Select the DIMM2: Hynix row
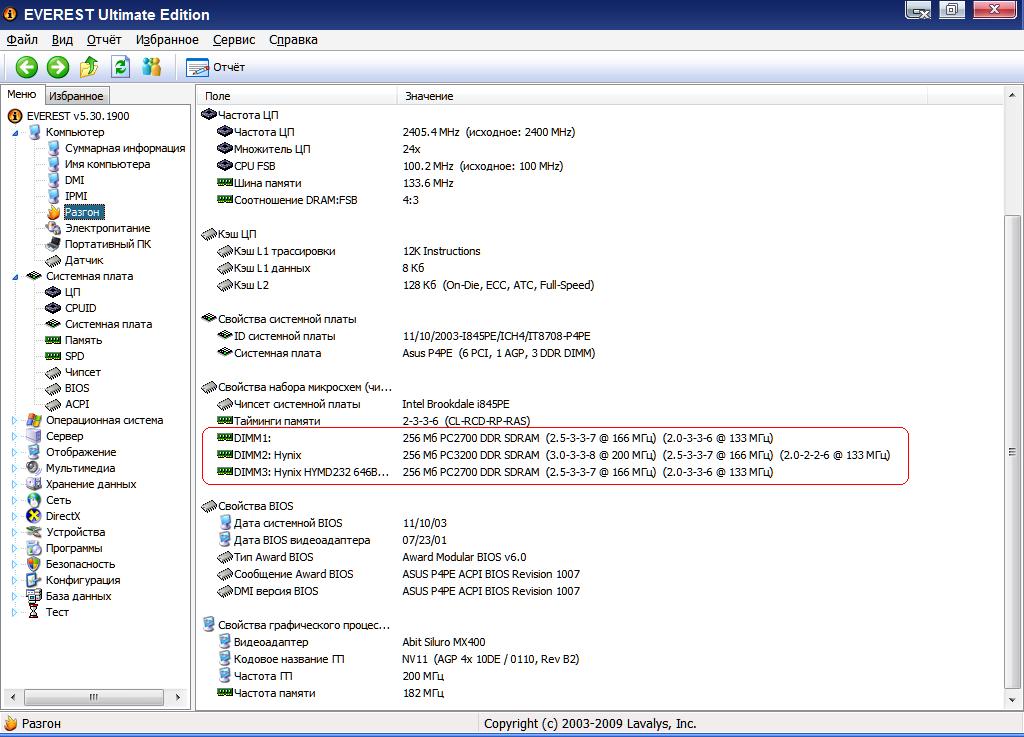This screenshot has height=737, width=1024. pyautogui.click(x=552, y=455)
